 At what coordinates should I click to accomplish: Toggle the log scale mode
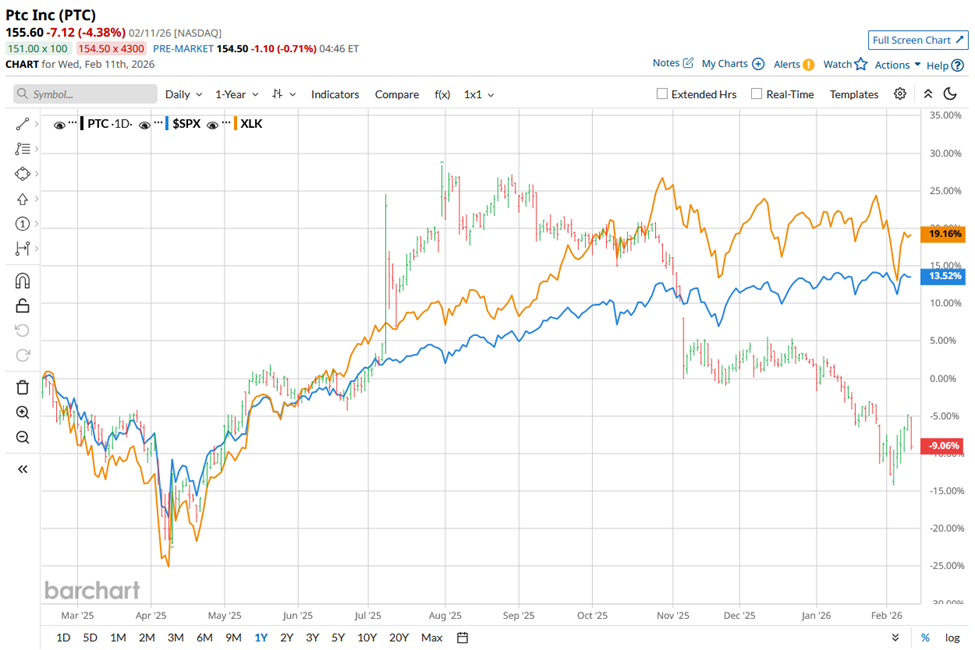click(x=952, y=638)
